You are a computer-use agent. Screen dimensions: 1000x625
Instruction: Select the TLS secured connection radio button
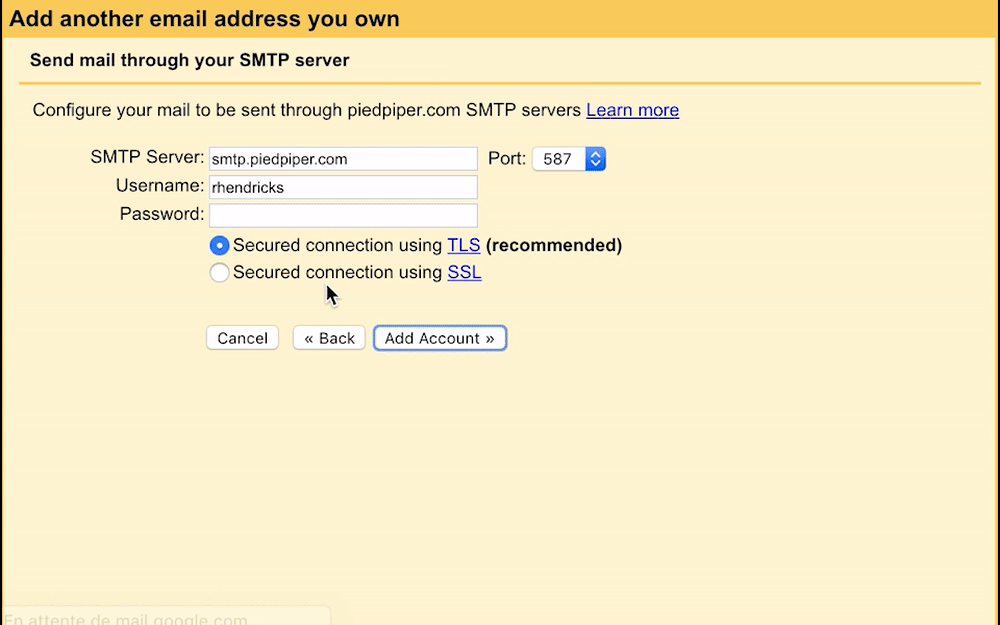coord(219,246)
